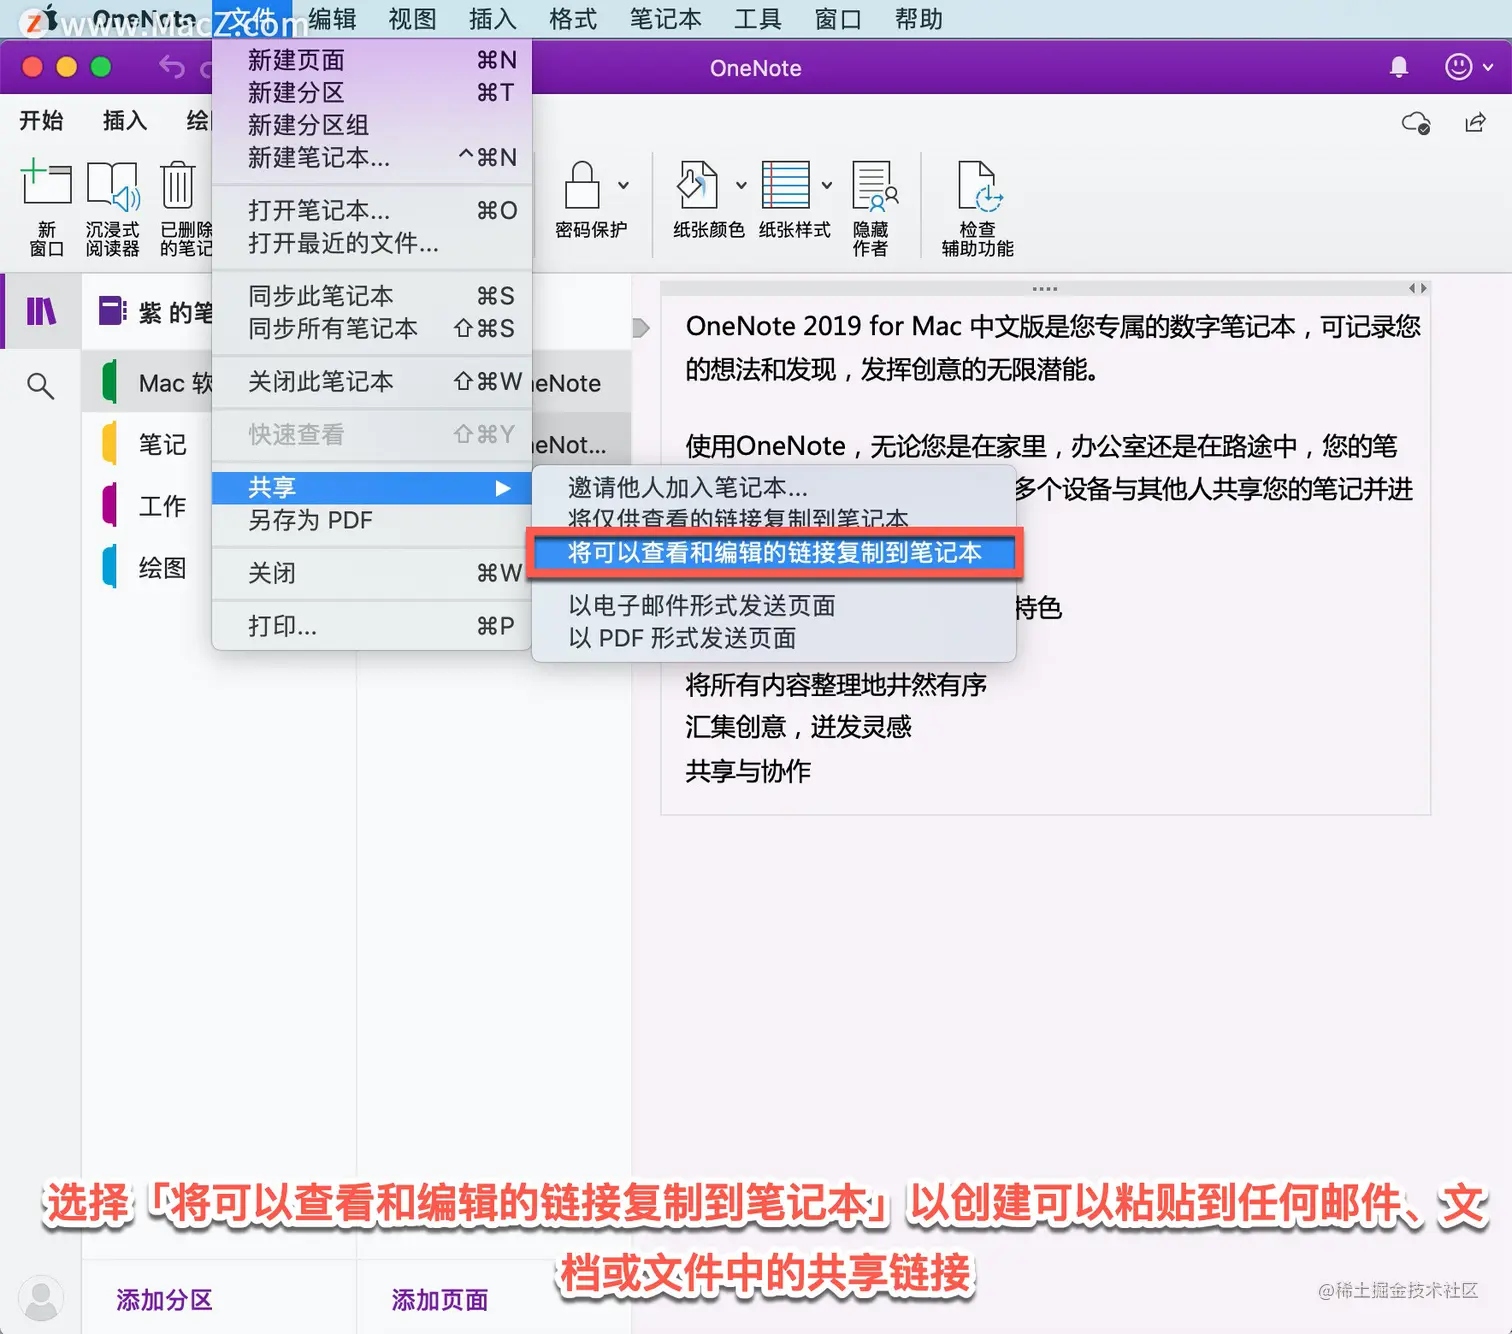This screenshot has height=1334, width=1512.
Task: Open the dropdown beside the smiley face
Action: (1488, 67)
